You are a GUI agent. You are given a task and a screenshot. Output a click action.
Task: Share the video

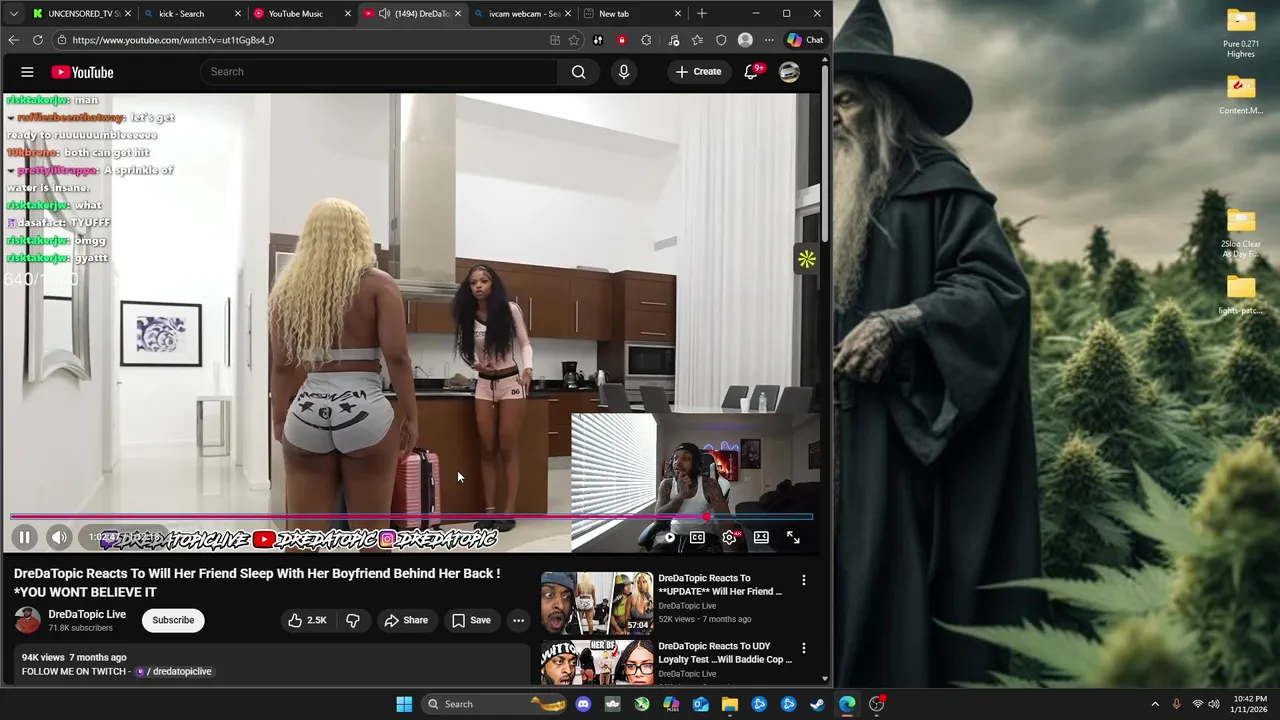(406, 620)
